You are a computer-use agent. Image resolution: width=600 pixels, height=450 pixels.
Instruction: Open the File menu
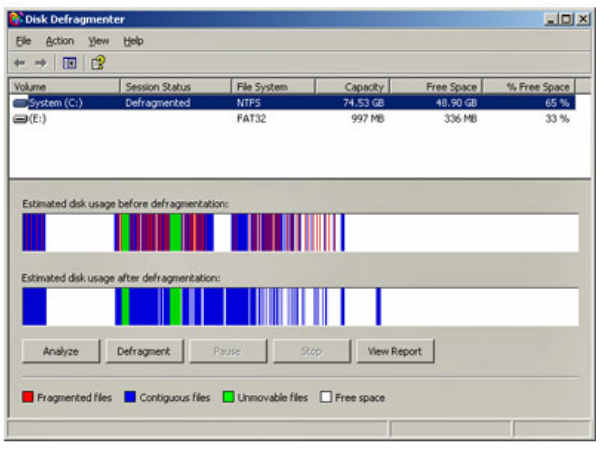tap(23, 41)
